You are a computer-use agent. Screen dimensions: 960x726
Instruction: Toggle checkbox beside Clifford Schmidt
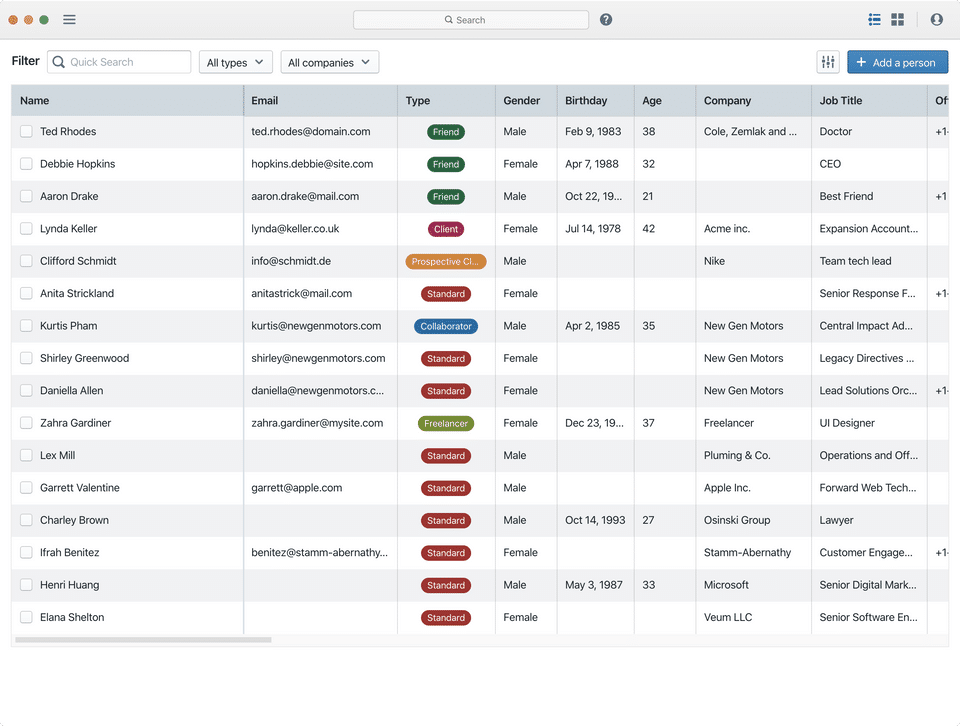[x=26, y=261]
